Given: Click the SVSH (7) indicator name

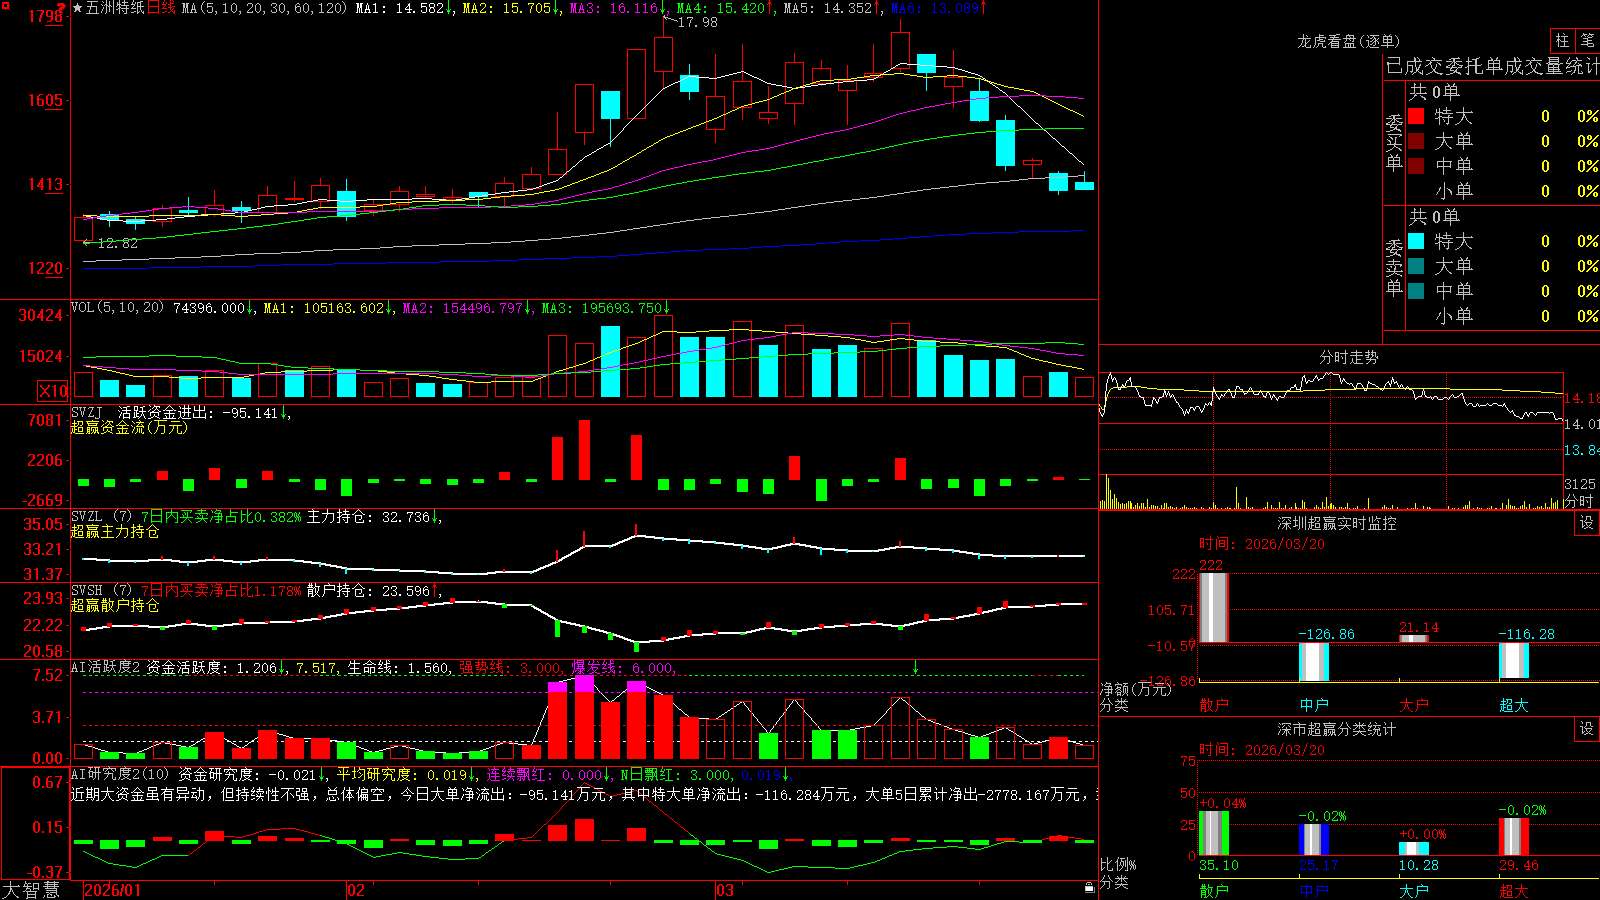Looking at the screenshot, I should 102,591.
